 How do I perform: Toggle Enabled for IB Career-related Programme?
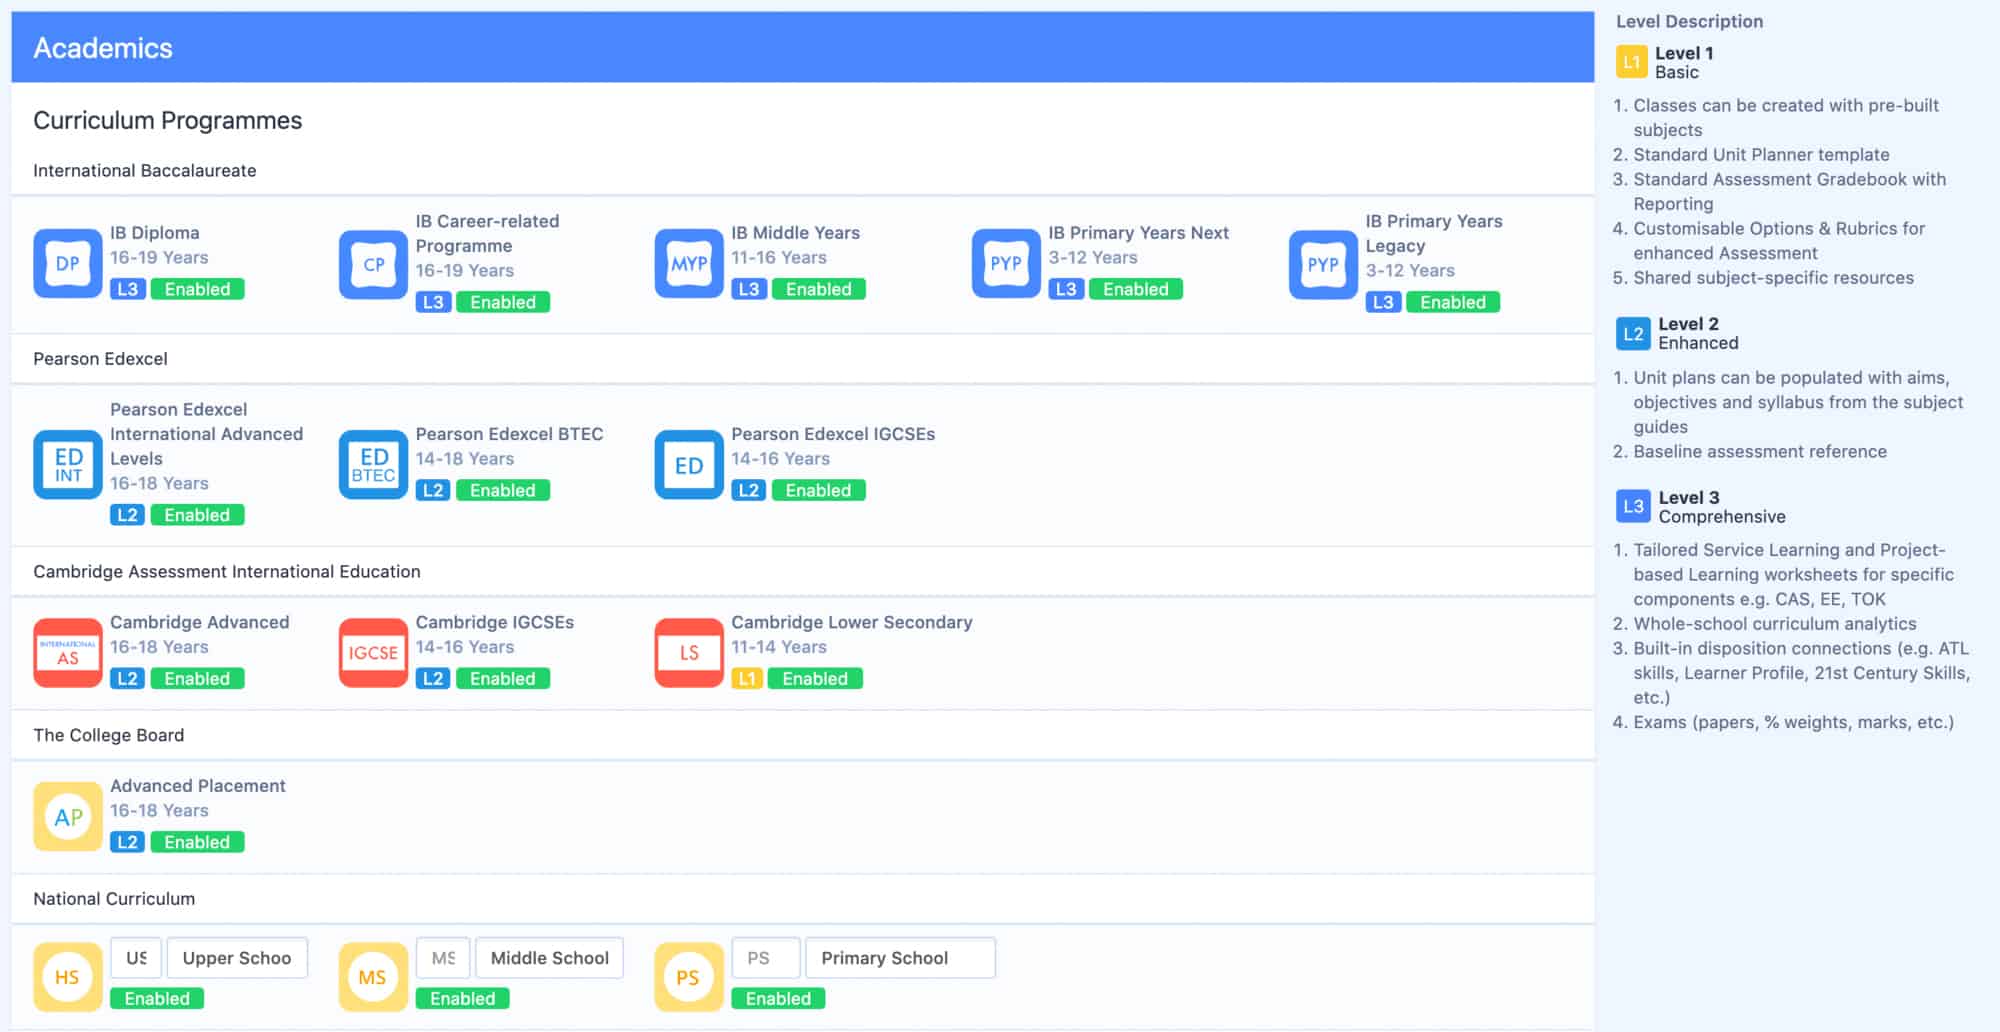[503, 302]
